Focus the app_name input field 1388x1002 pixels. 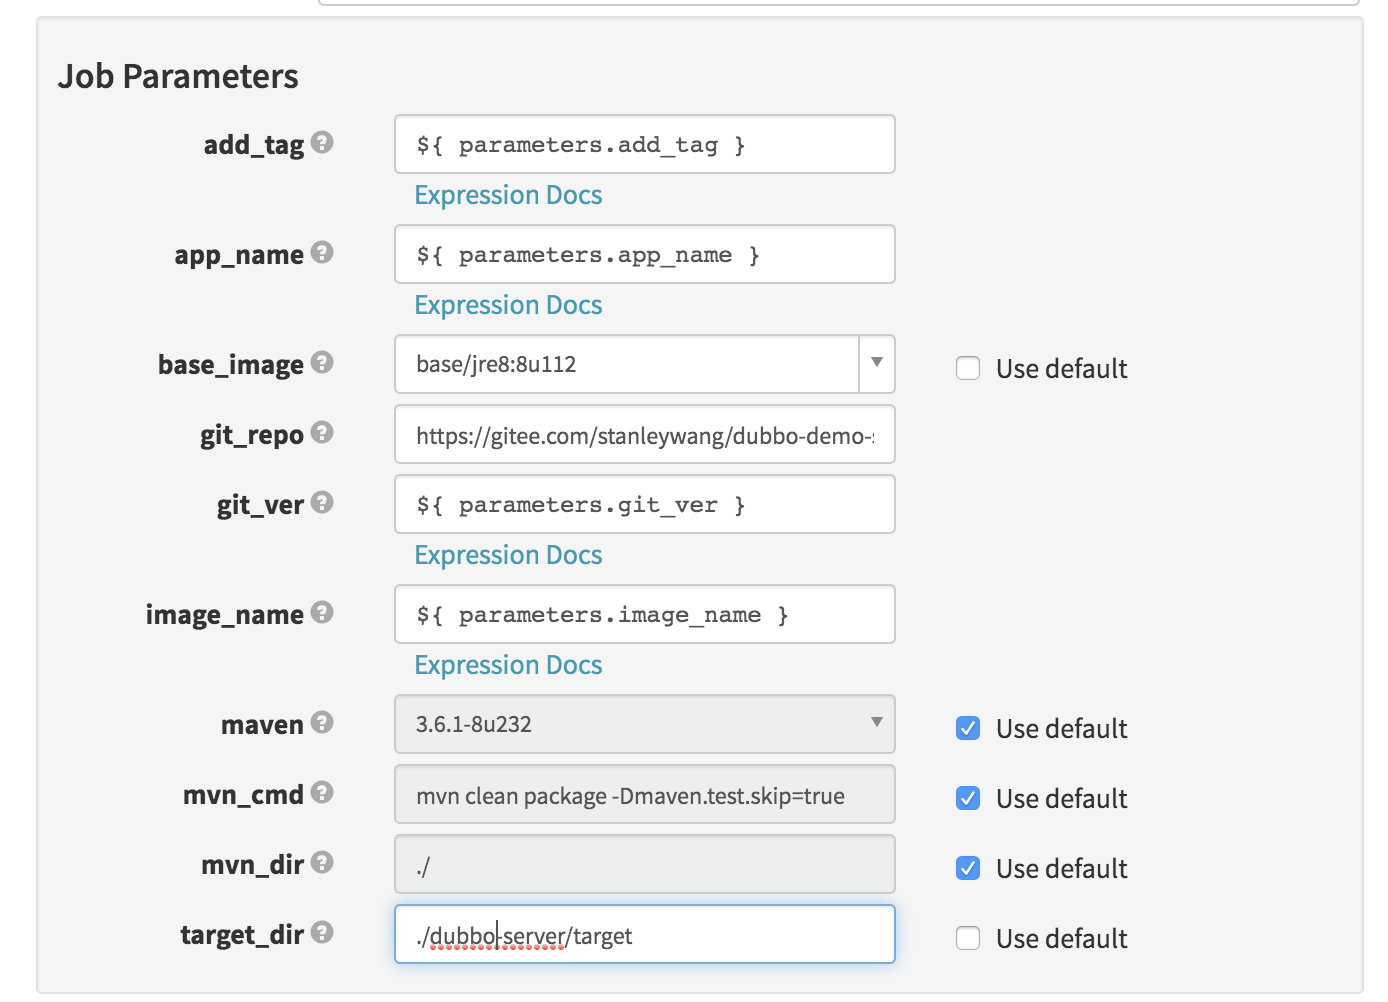tap(645, 254)
